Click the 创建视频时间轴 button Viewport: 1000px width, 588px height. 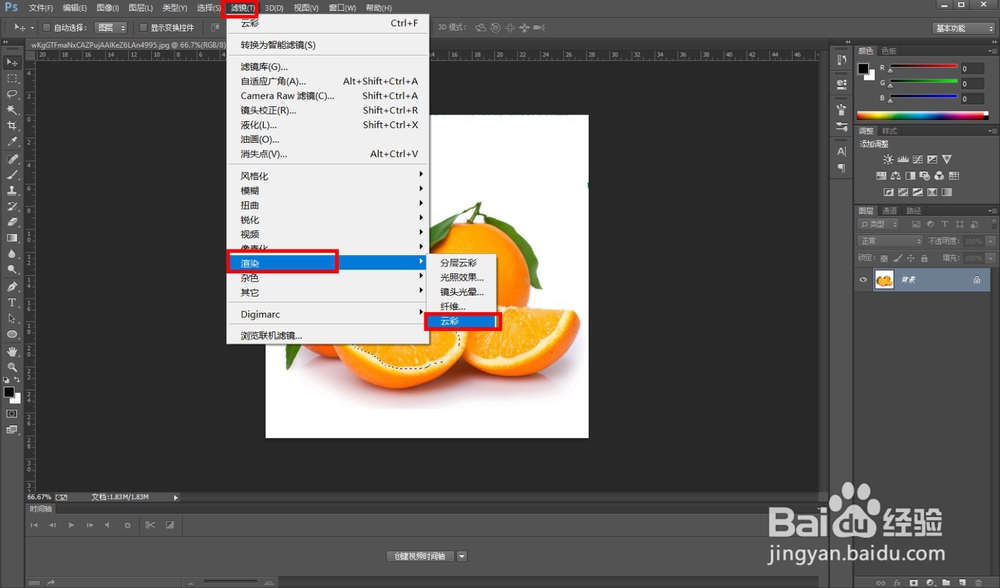(420, 556)
